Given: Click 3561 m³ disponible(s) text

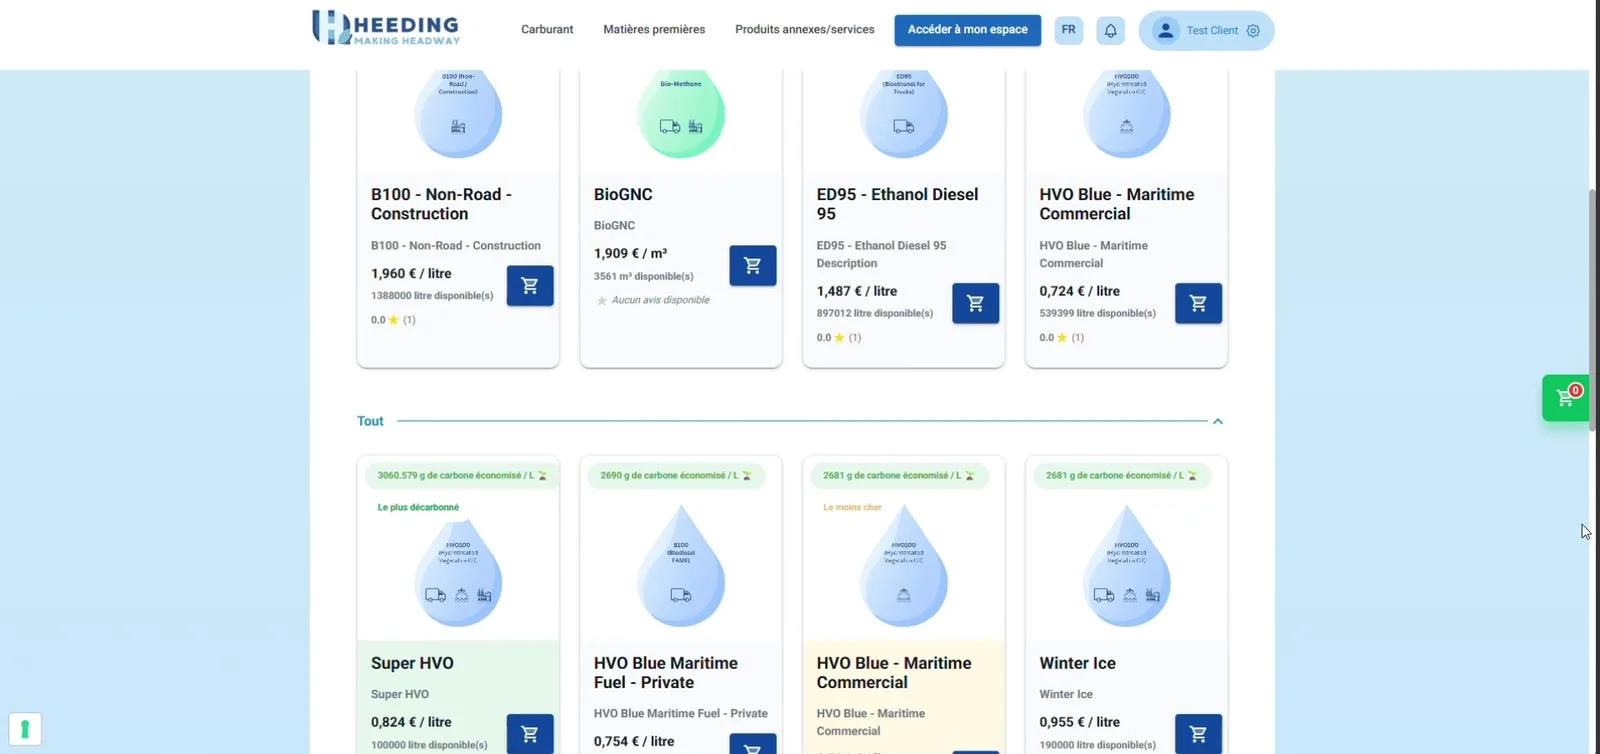Looking at the screenshot, I should point(643,277).
